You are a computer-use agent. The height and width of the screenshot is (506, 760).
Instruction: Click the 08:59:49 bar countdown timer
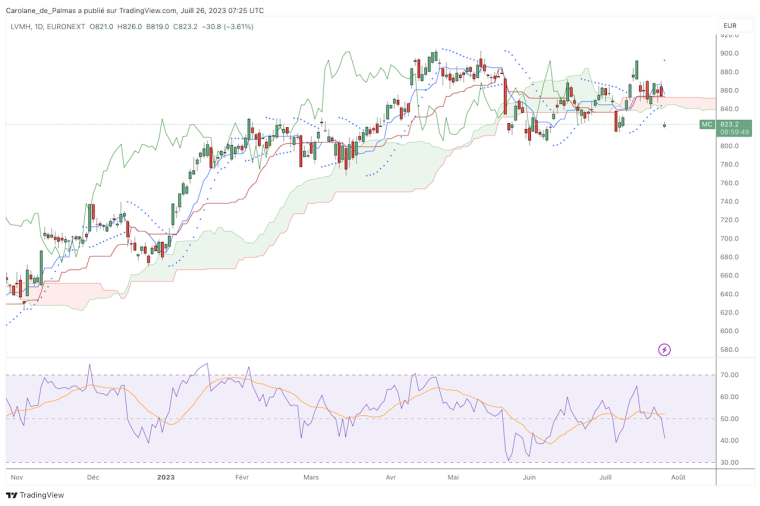coord(734,131)
